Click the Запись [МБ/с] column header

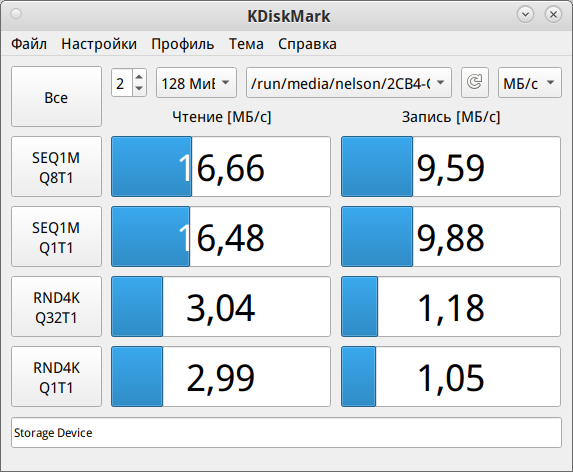pos(451,117)
